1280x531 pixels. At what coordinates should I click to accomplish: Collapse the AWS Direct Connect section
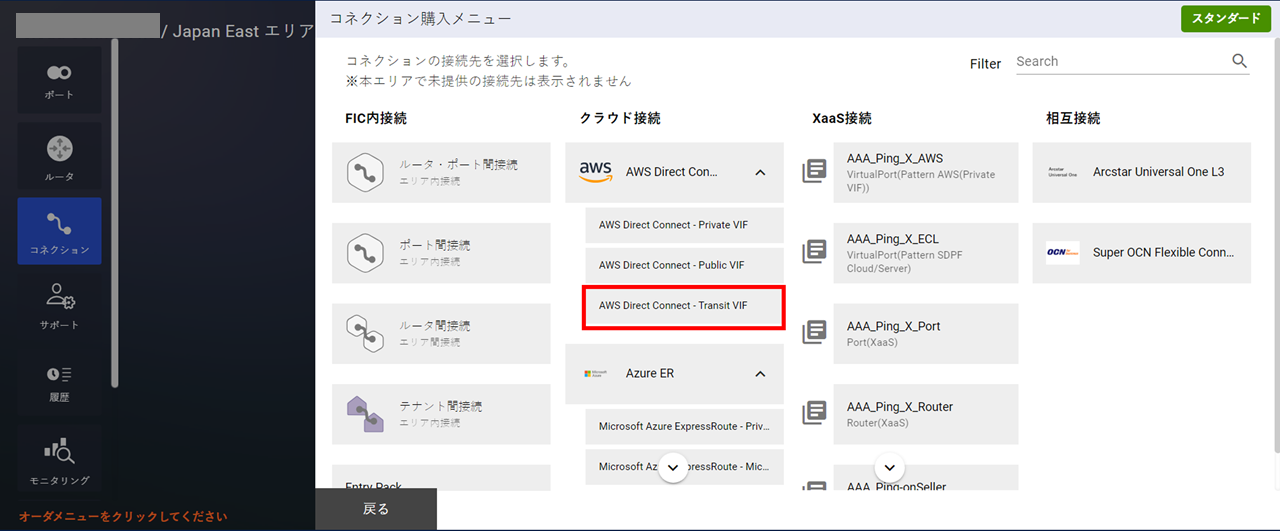[760, 172]
